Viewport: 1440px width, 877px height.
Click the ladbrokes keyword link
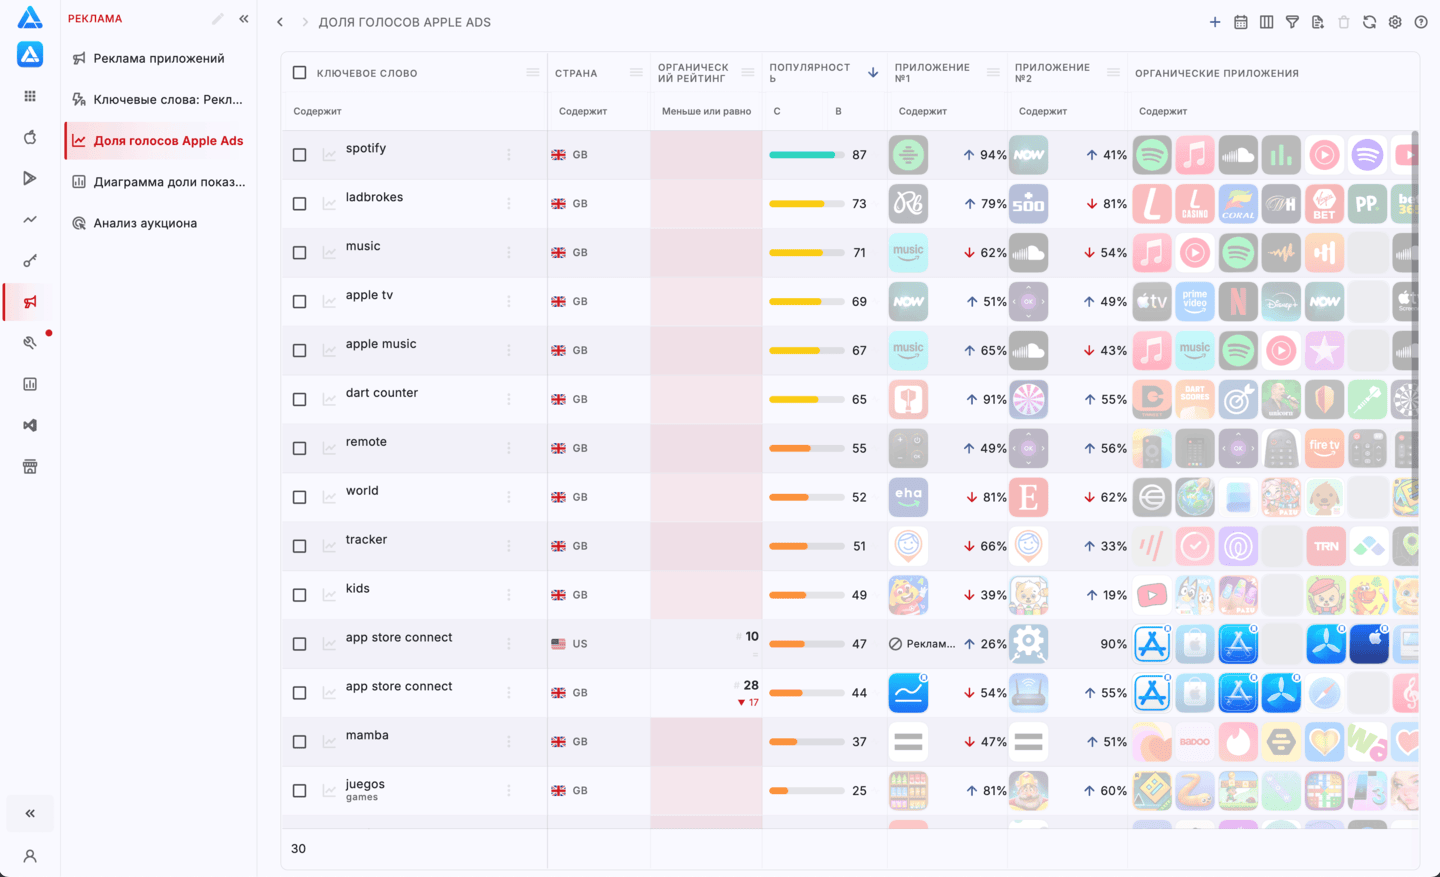[x=374, y=197]
